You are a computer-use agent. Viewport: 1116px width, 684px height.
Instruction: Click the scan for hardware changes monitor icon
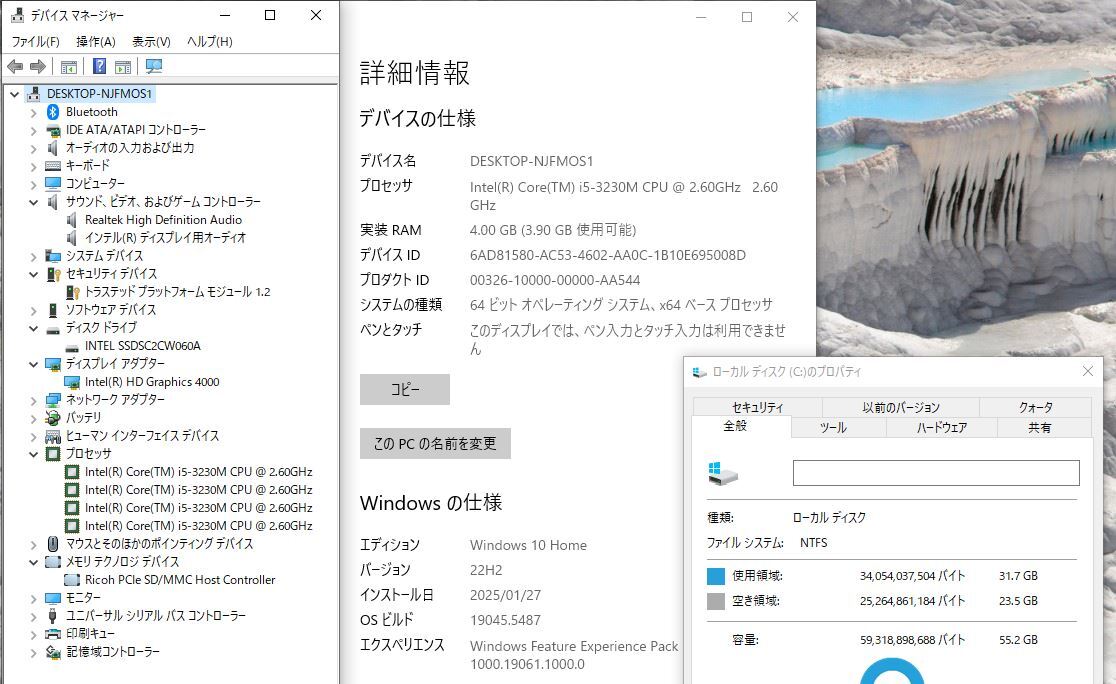(154, 66)
